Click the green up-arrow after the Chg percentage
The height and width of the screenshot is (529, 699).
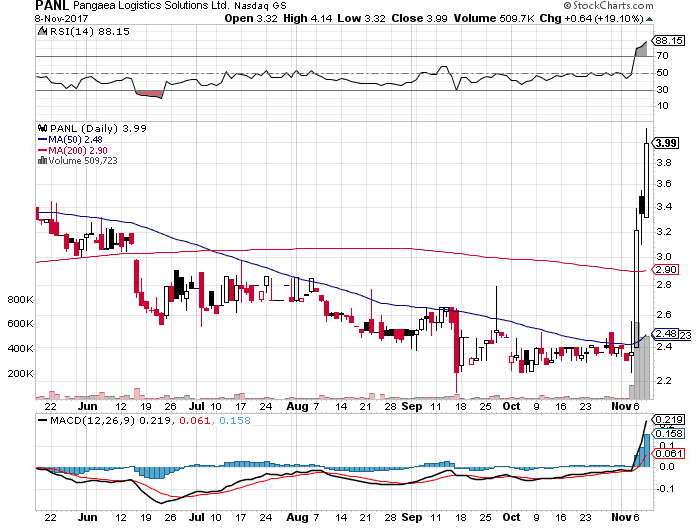[x=650, y=19]
